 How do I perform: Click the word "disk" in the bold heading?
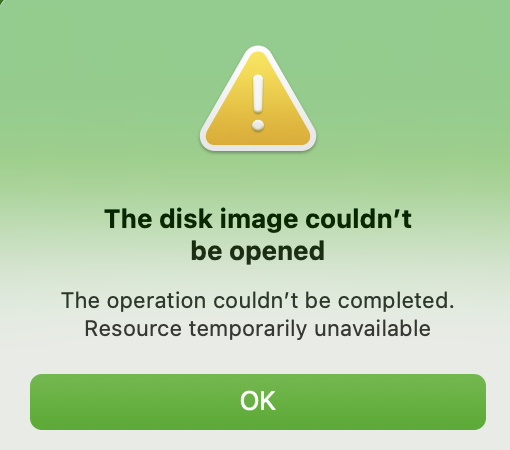pyautogui.click(x=186, y=219)
